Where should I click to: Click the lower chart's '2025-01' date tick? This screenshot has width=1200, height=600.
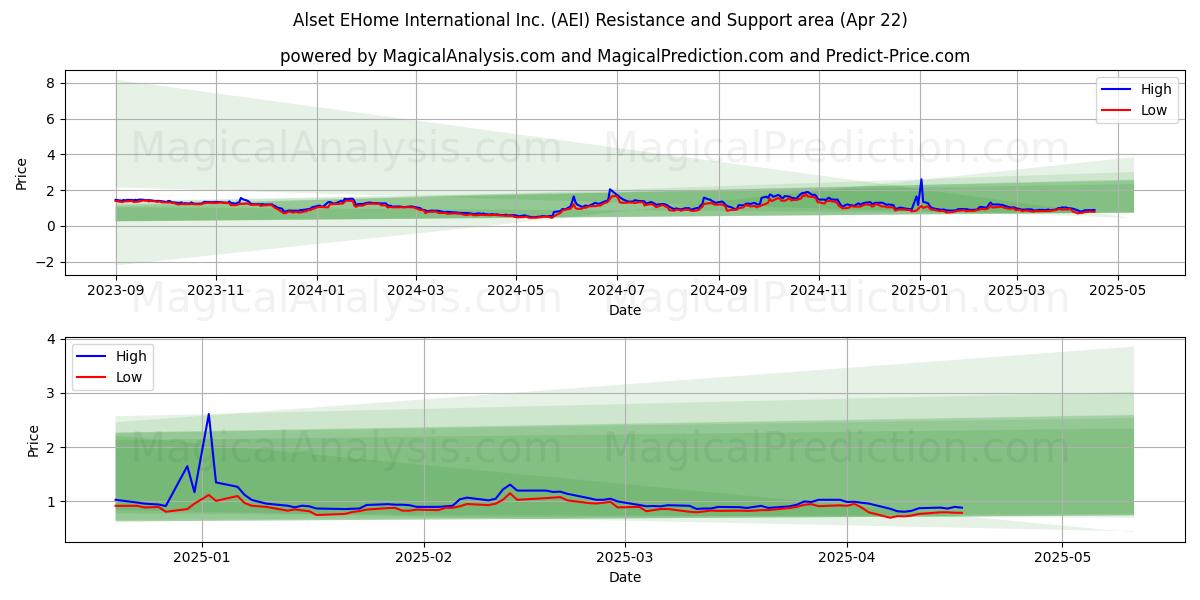[202, 557]
